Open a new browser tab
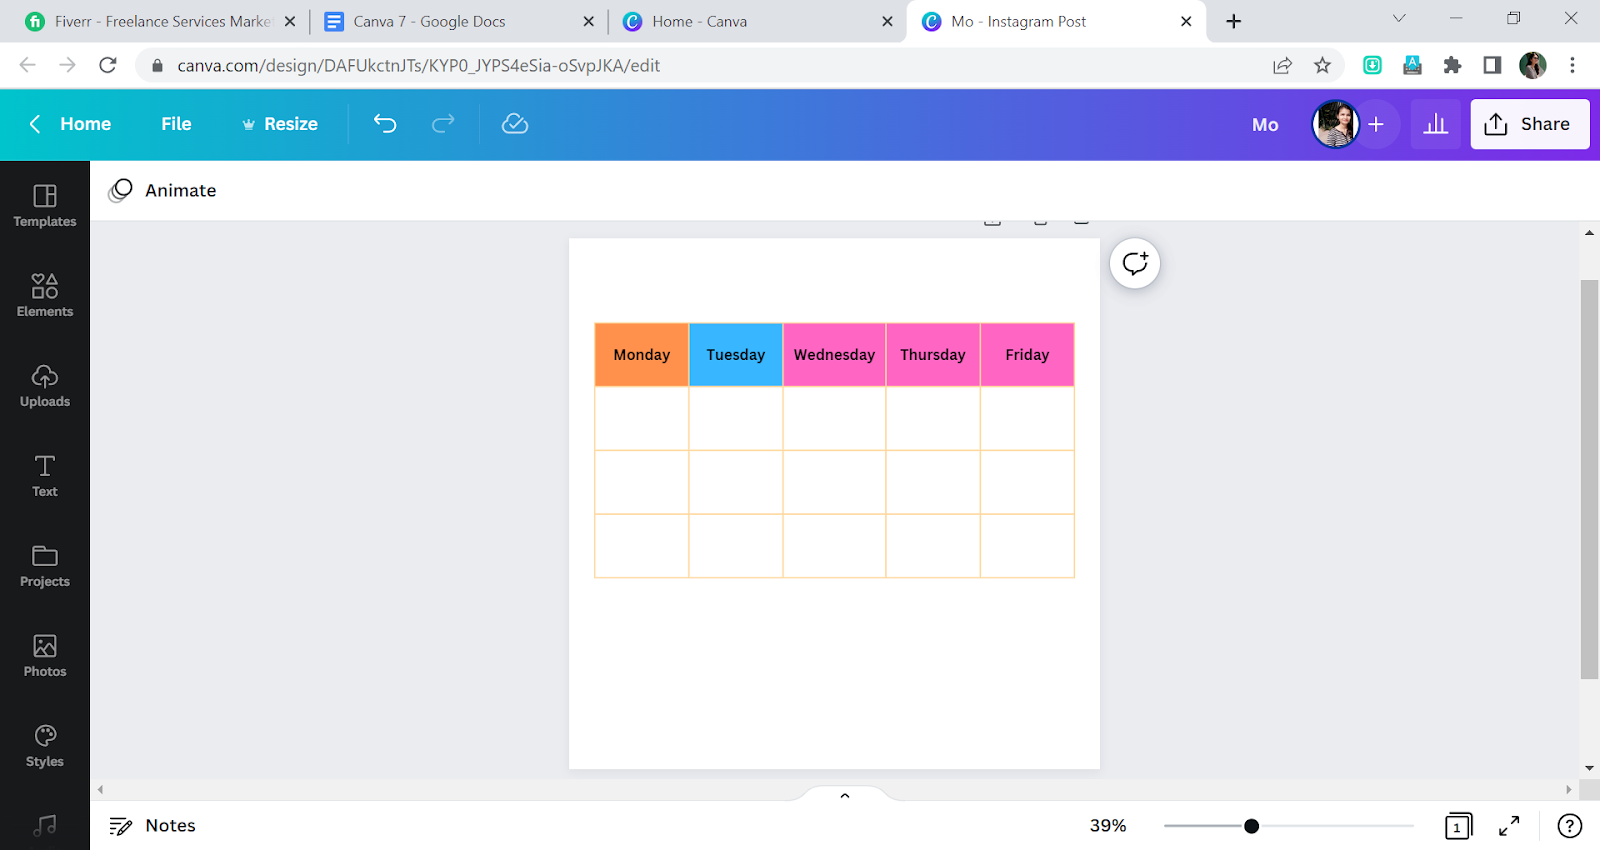 pyautogui.click(x=1234, y=21)
